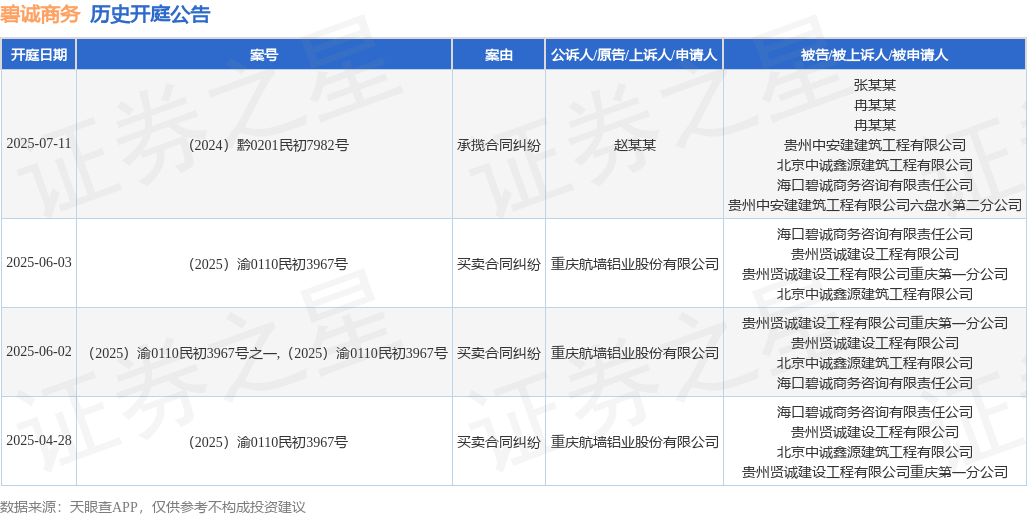The width and height of the screenshot is (1027, 516).
Task: Click plaintiff 赵某某
Action: [x=634, y=145]
